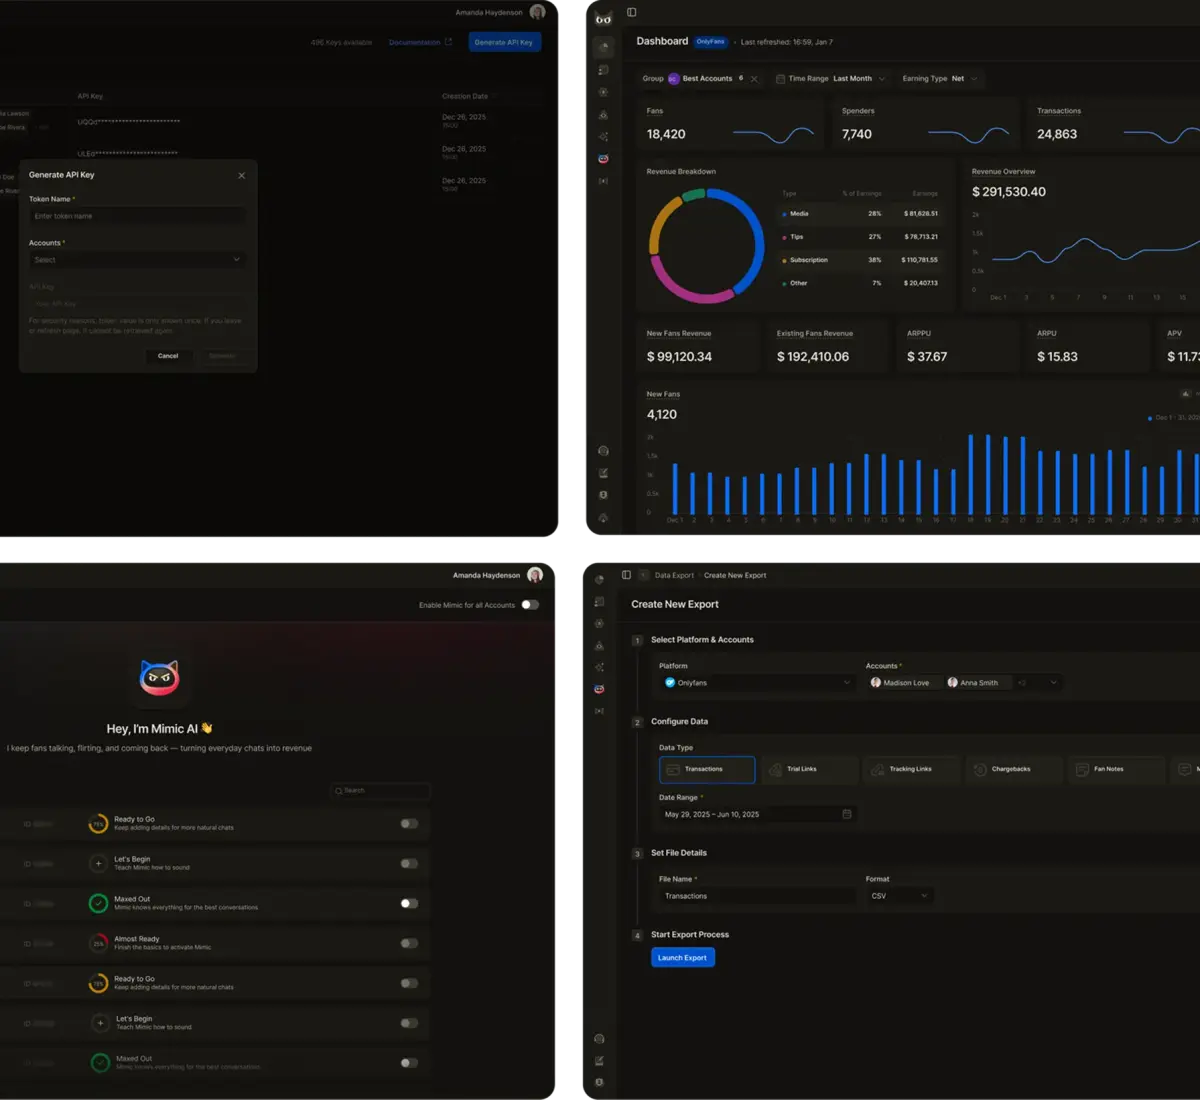Click the OnlyFans badge next to Dashboard
This screenshot has width=1200, height=1100.
click(711, 42)
